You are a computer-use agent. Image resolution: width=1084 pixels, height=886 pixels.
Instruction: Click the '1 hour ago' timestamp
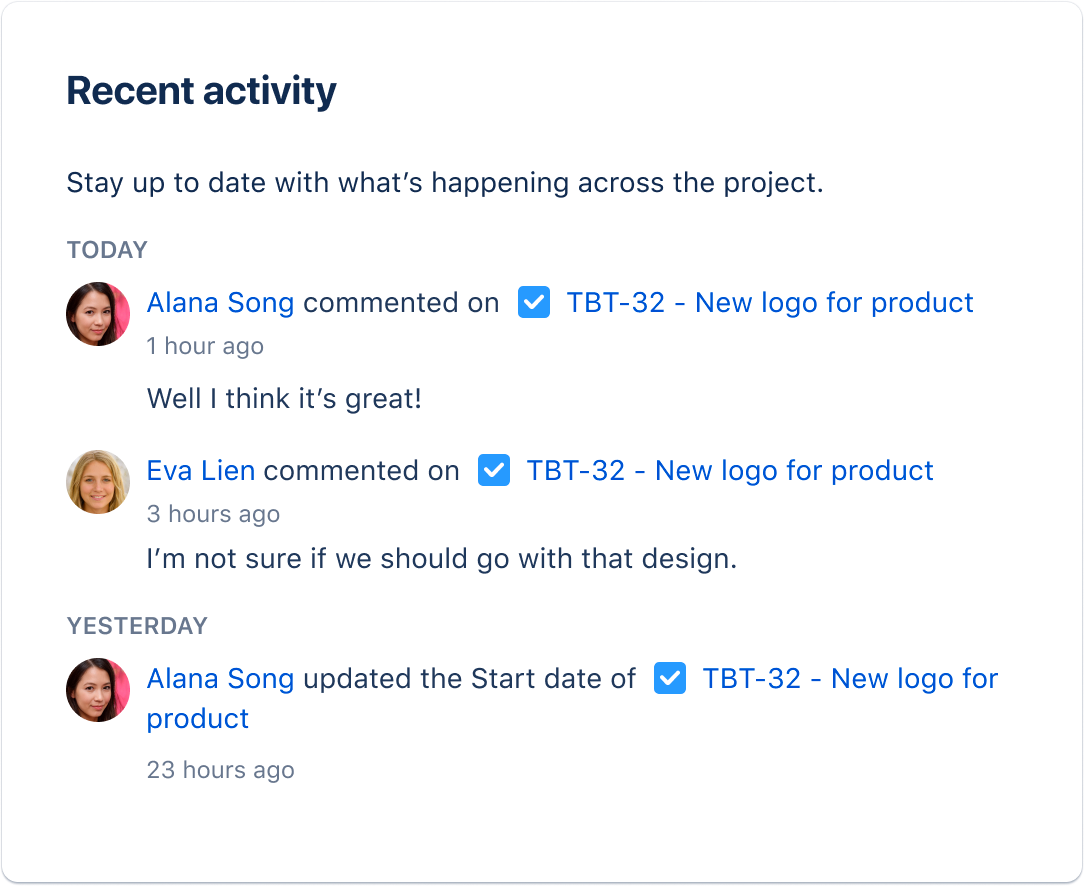click(205, 346)
